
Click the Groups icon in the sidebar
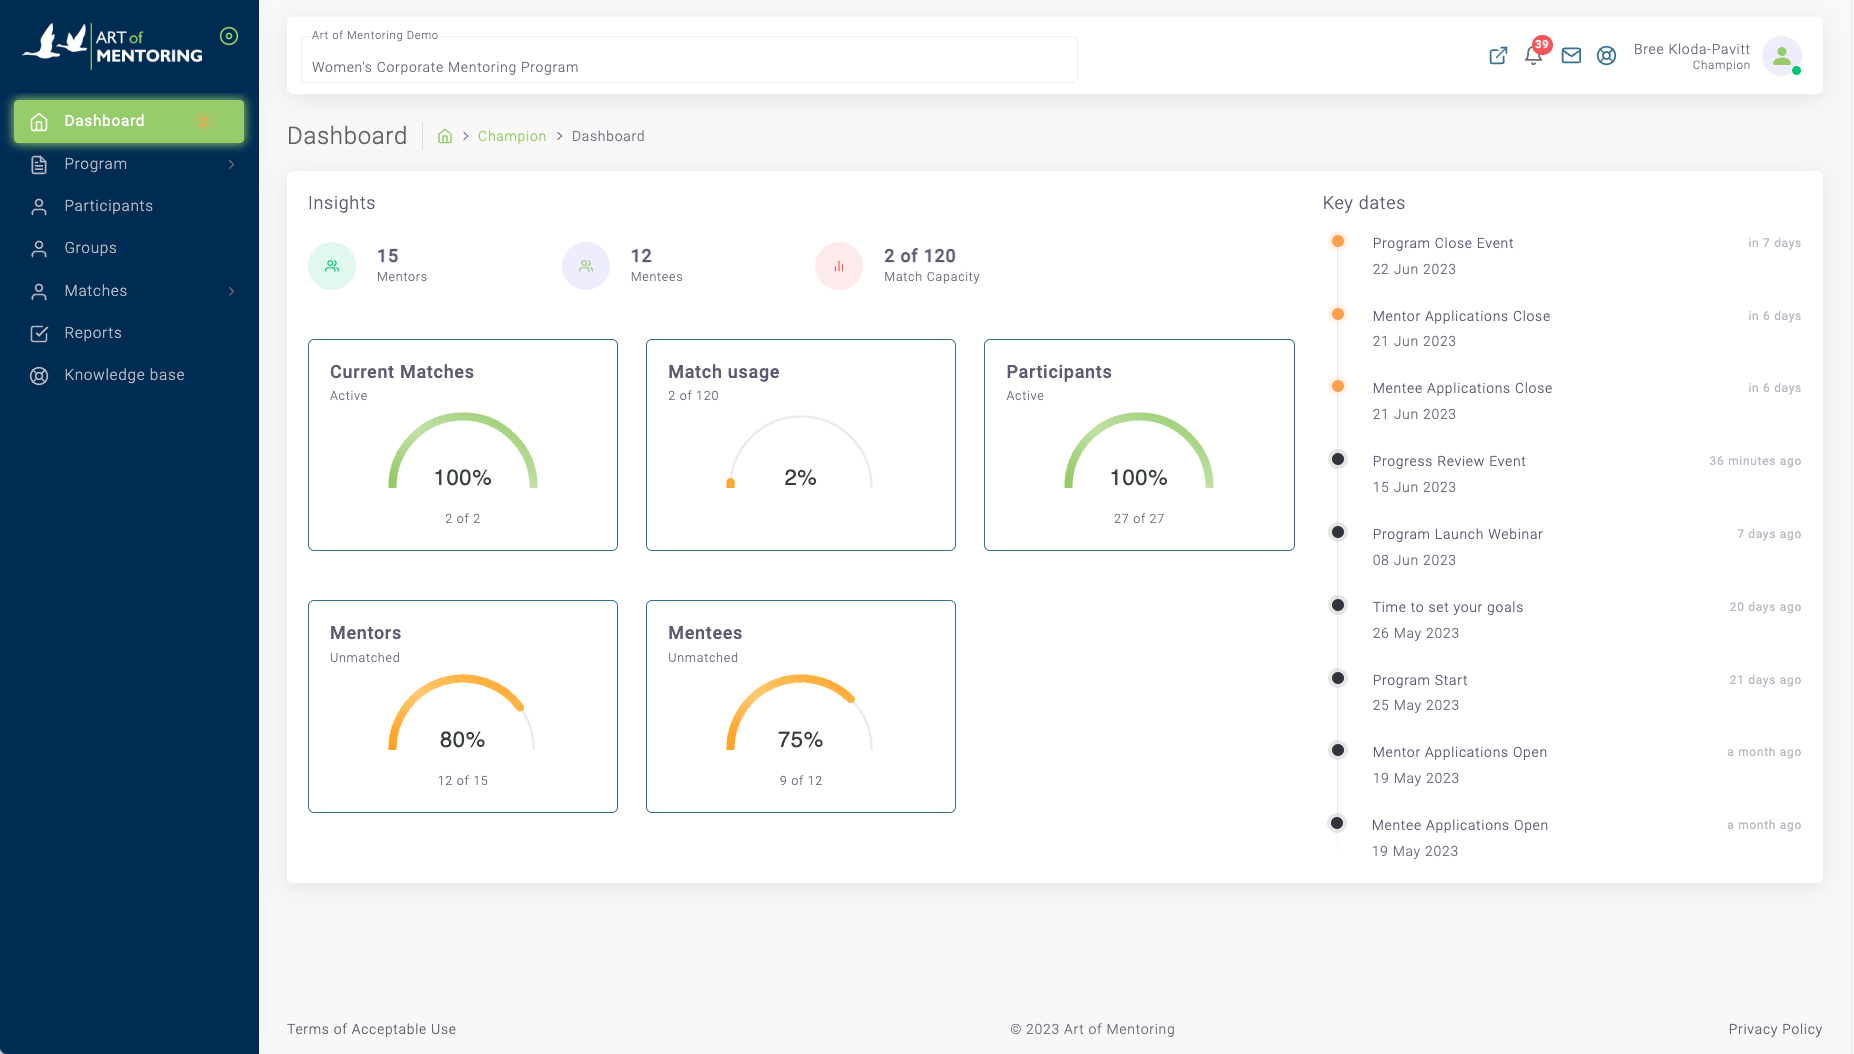(38, 248)
